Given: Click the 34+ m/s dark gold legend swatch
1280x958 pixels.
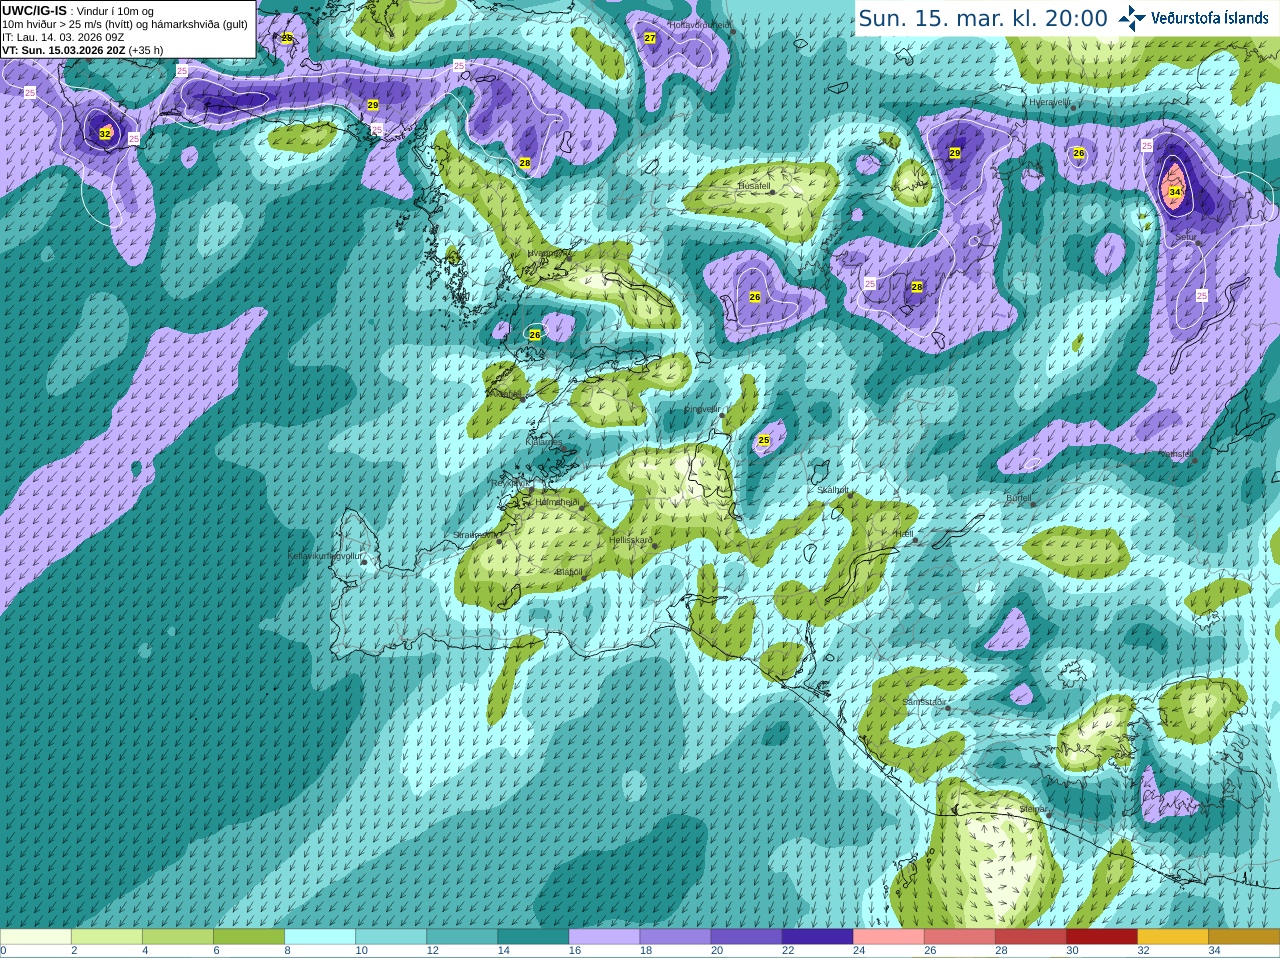Looking at the screenshot, I should click(1244, 937).
